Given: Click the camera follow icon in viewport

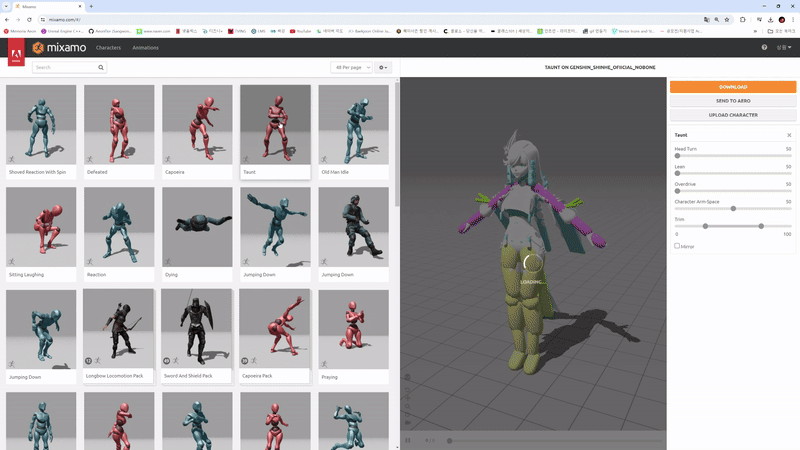Looking at the screenshot, I should [x=408, y=423].
